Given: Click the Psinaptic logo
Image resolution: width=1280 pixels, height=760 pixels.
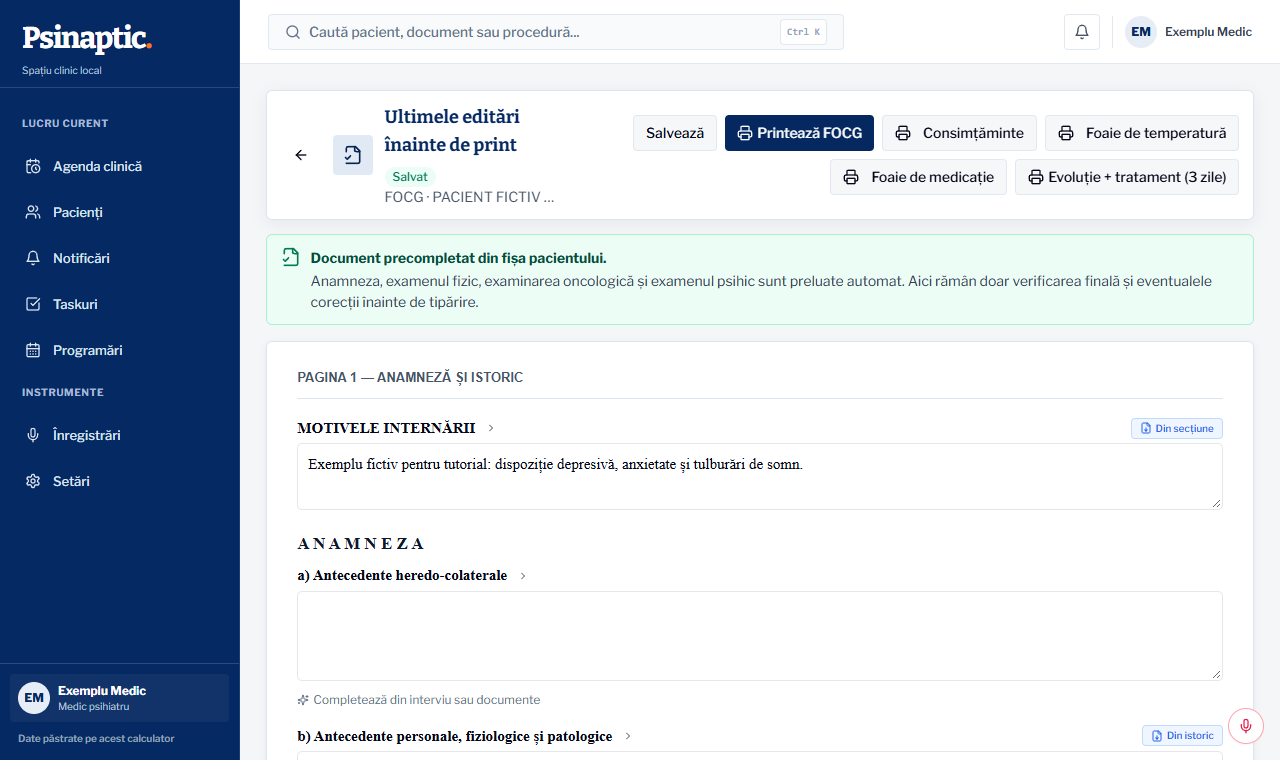Looking at the screenshot, I should tap(87, 39).
